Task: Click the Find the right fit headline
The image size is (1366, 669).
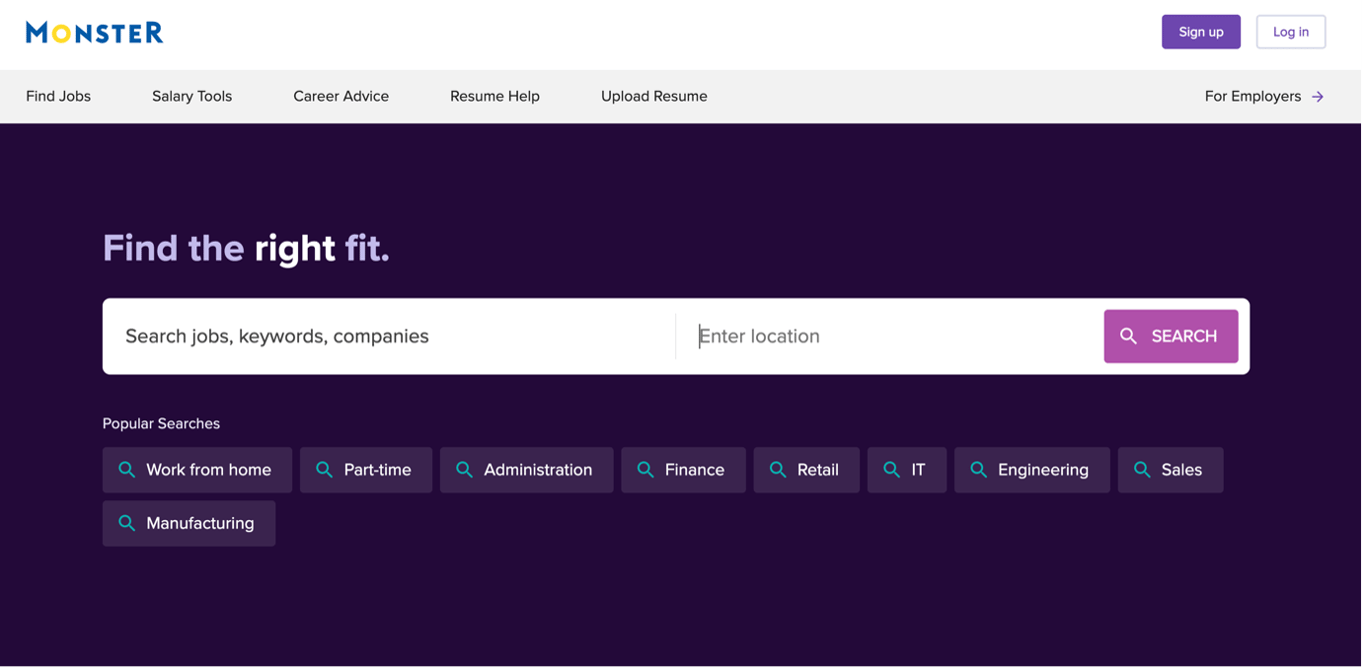Action: click(247, 249)
